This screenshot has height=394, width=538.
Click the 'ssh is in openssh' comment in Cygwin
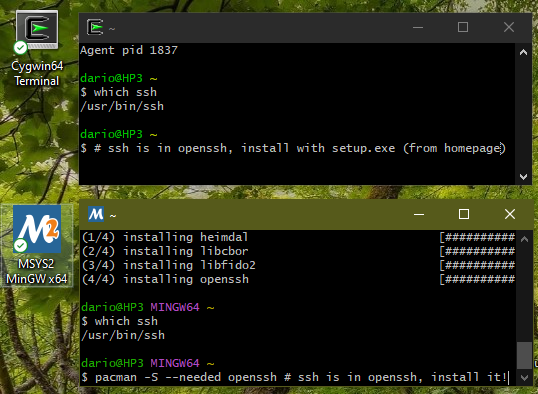[x=300, y=148]
